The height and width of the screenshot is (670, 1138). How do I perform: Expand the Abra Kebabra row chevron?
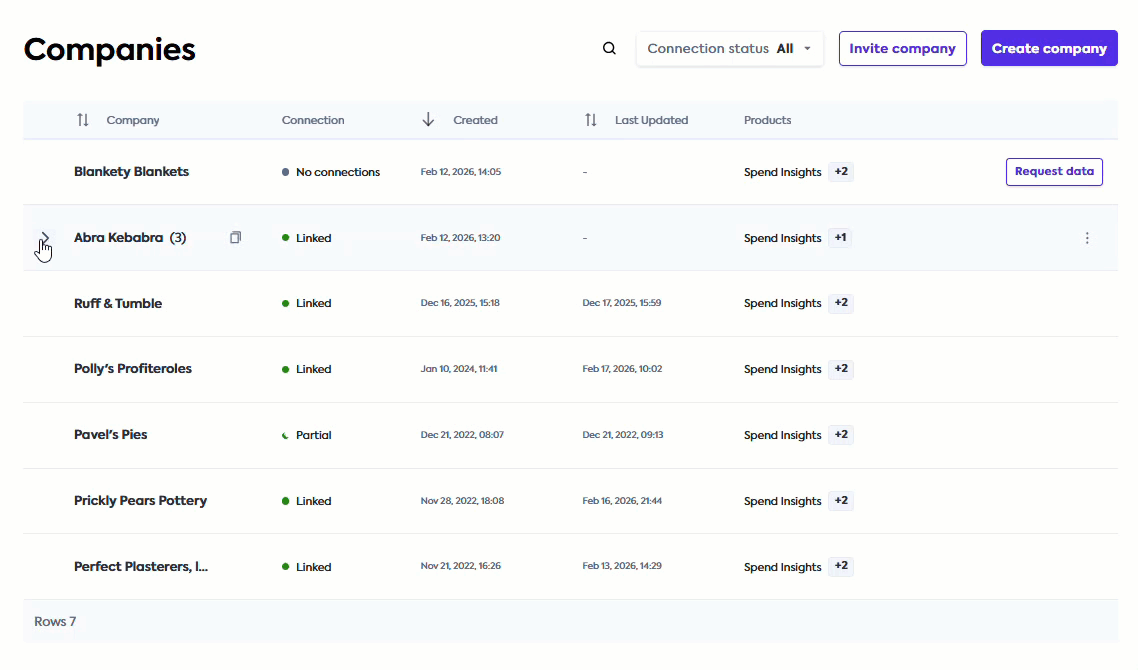tap(45, 237)
